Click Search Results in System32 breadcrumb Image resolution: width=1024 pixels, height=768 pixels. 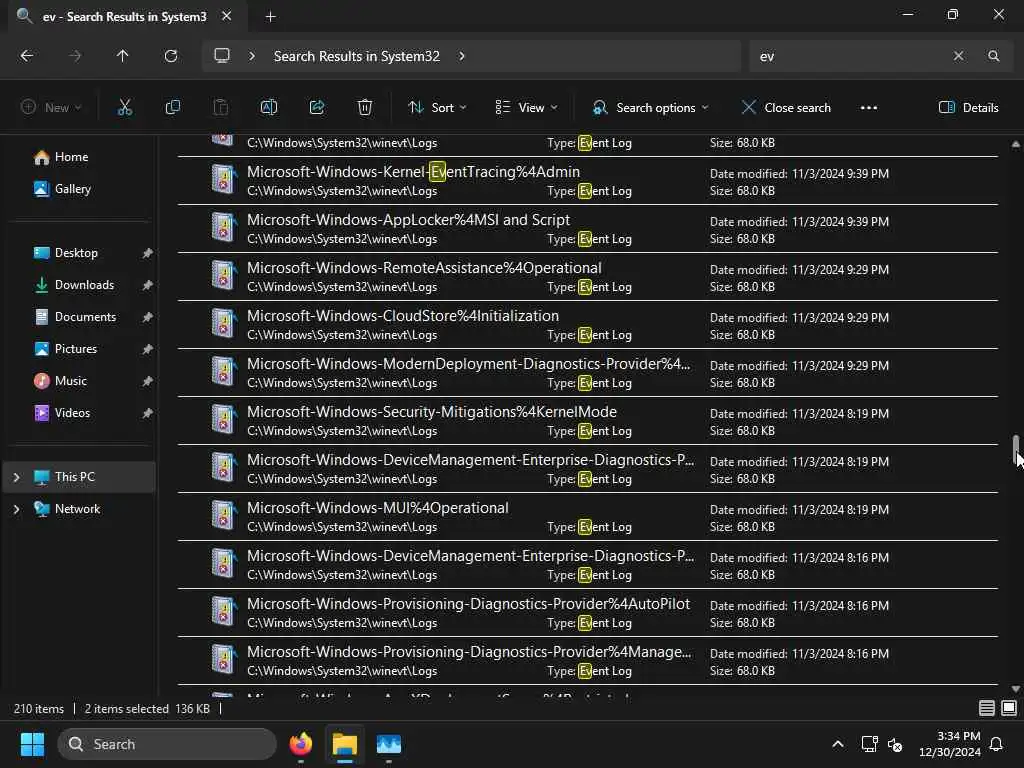tap(357, 56)
